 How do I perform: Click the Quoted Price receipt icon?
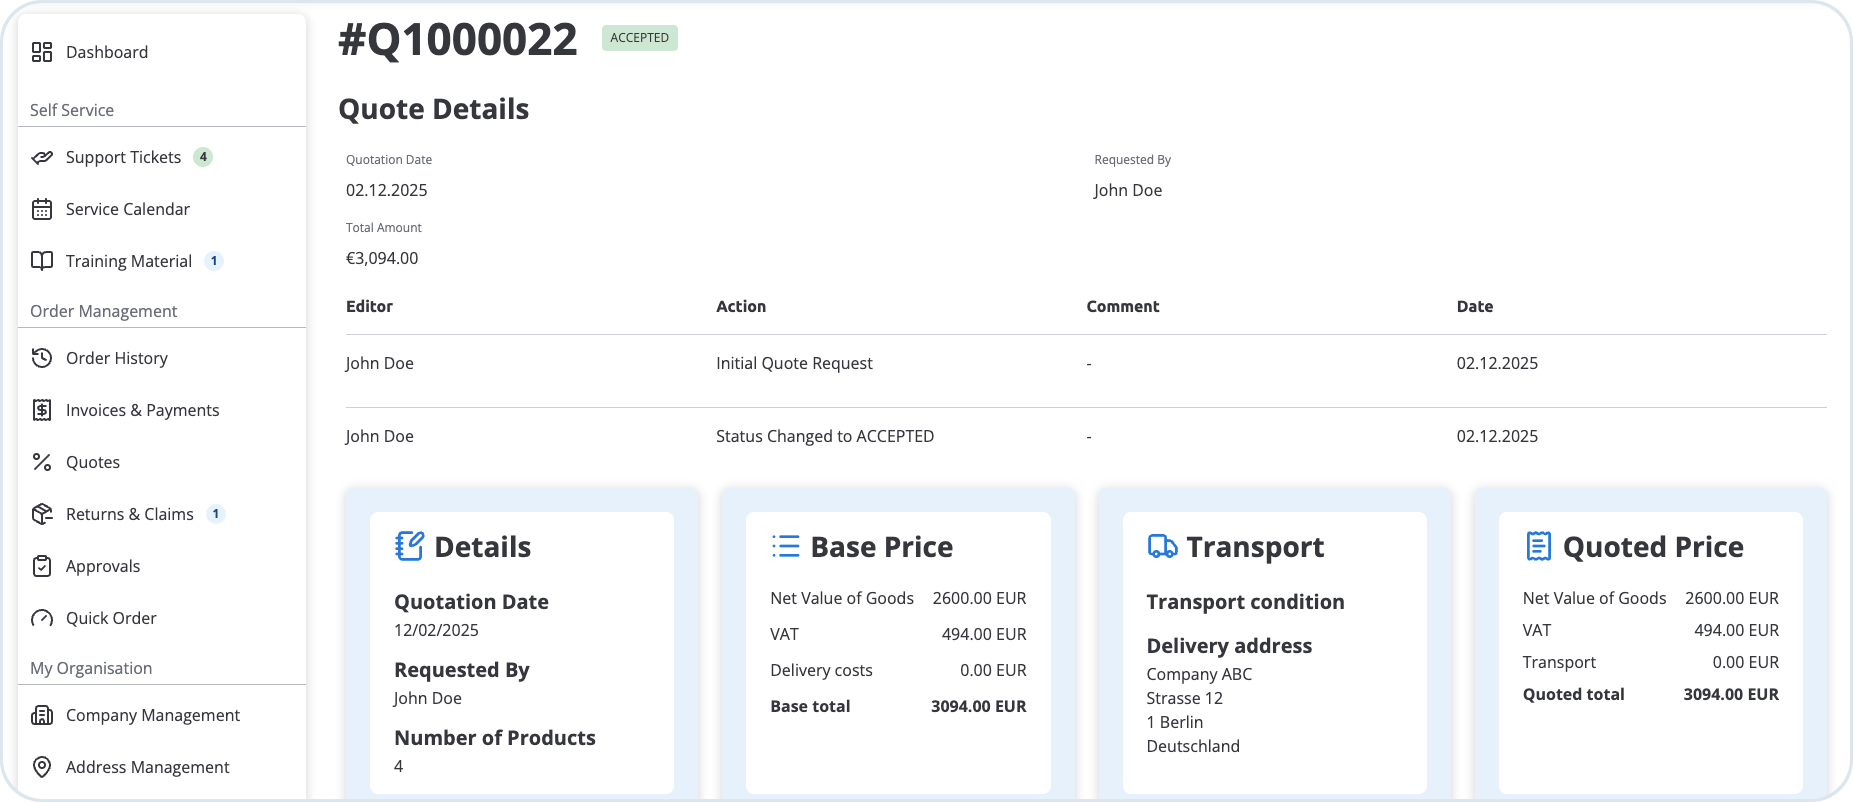1538,546
